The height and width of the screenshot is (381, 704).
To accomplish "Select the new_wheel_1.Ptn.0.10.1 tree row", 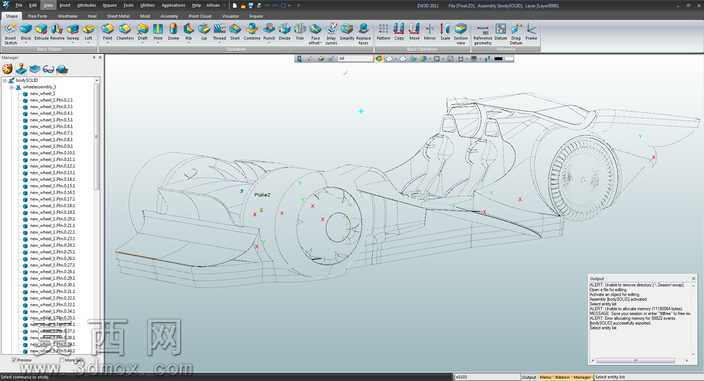I will pos(52,153).
